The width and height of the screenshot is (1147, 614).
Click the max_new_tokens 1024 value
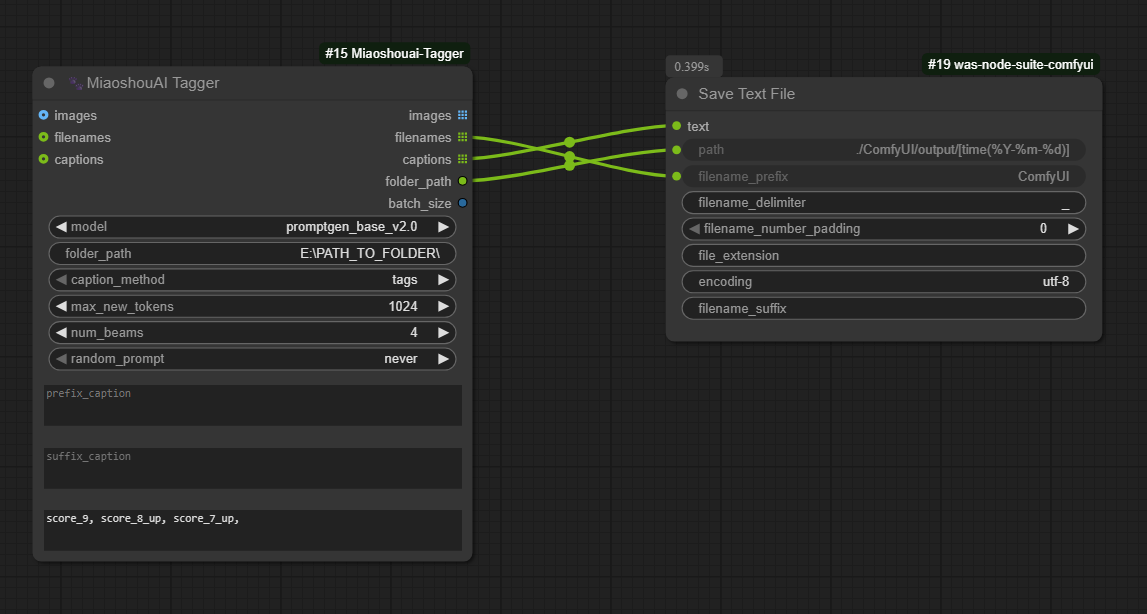[x=403, y=307]
